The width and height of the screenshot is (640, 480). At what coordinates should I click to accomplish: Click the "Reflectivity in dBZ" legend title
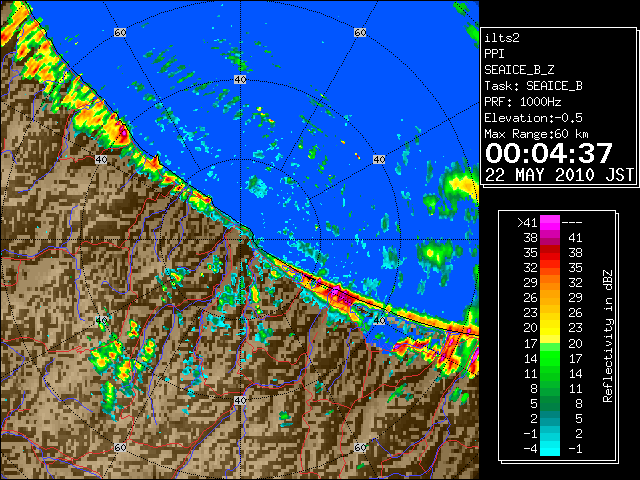pos(608,336)
